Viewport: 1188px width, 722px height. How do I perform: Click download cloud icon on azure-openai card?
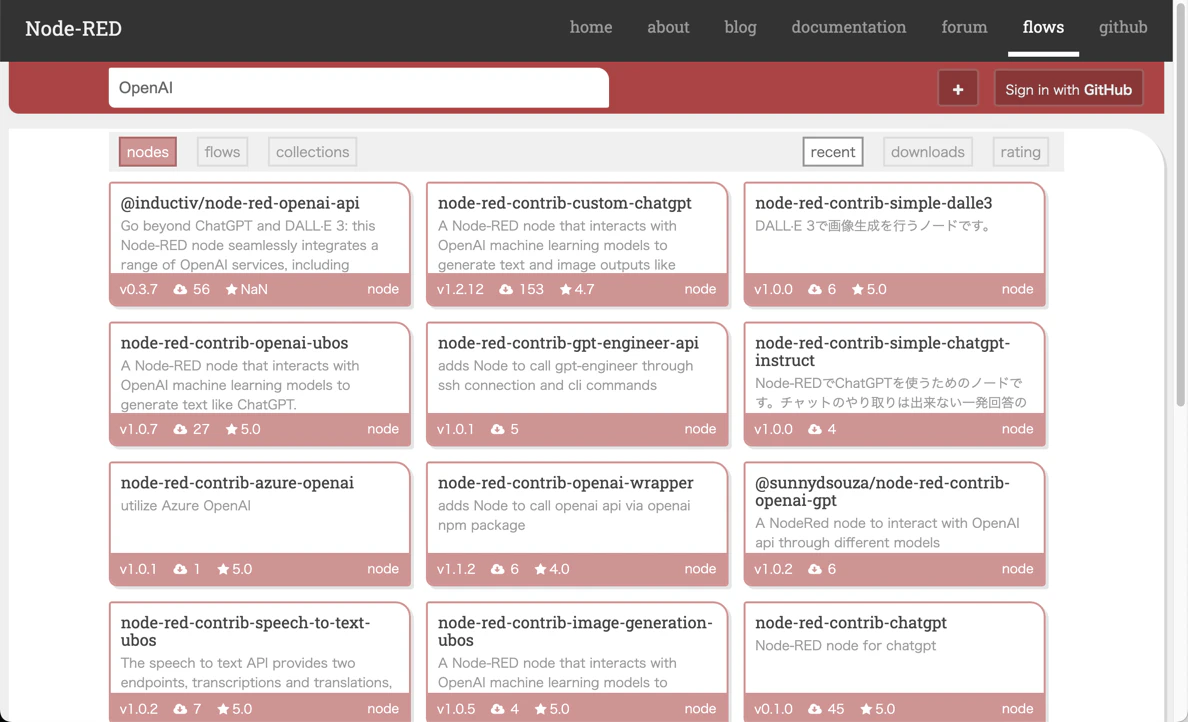coord(180,569)
